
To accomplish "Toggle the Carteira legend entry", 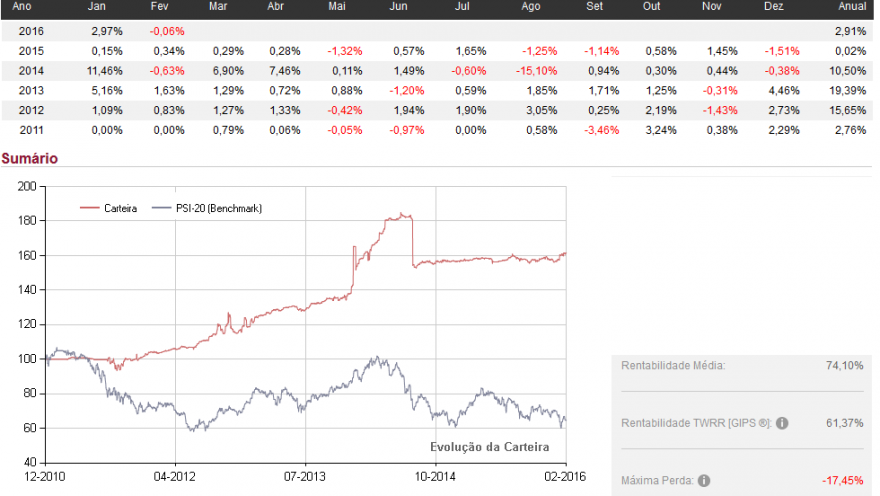I will tap(109, 208).
